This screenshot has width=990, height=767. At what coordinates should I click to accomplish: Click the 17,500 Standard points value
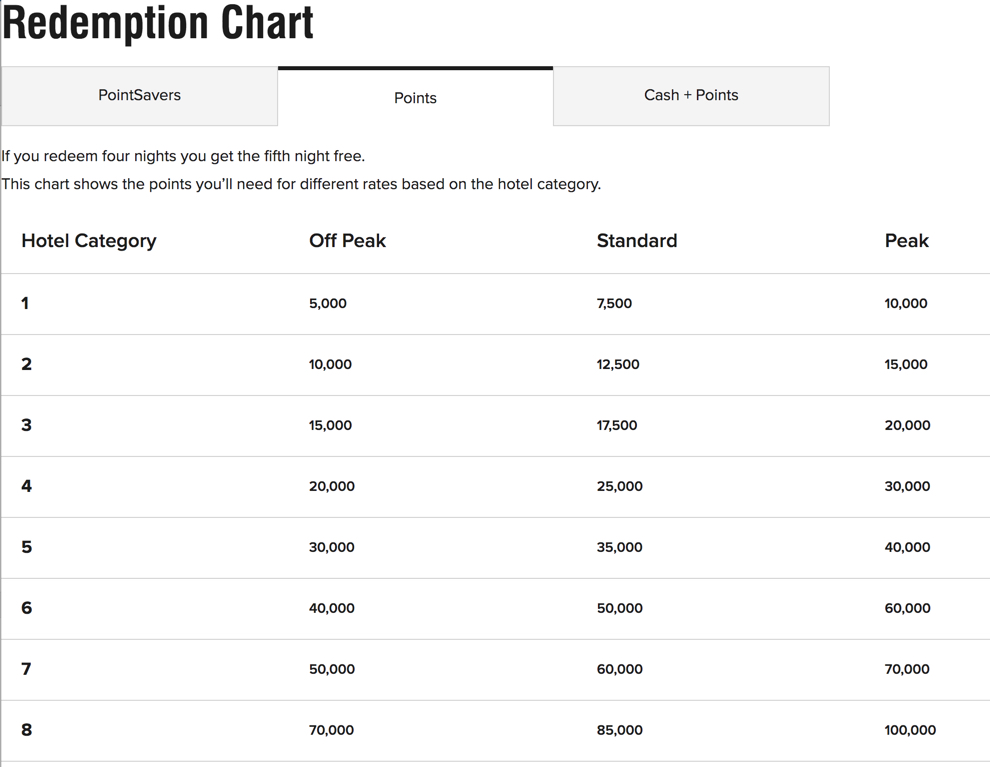click(617, 425)
